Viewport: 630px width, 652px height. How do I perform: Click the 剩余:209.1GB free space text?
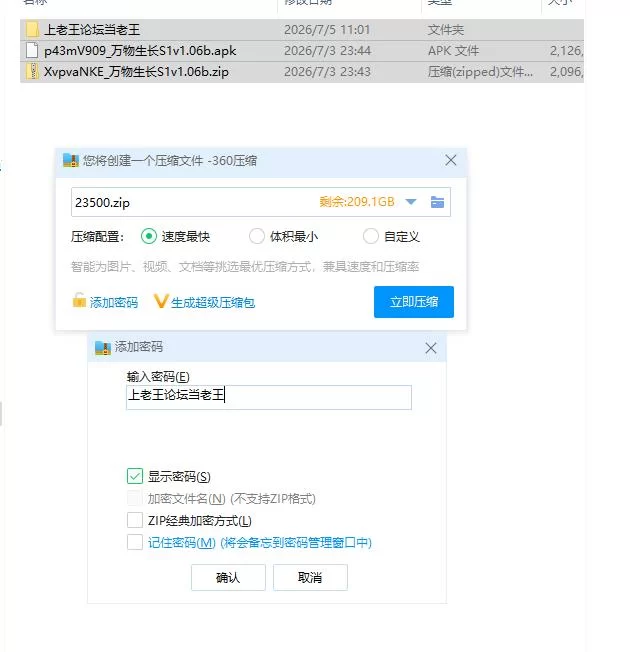(357, 202)
